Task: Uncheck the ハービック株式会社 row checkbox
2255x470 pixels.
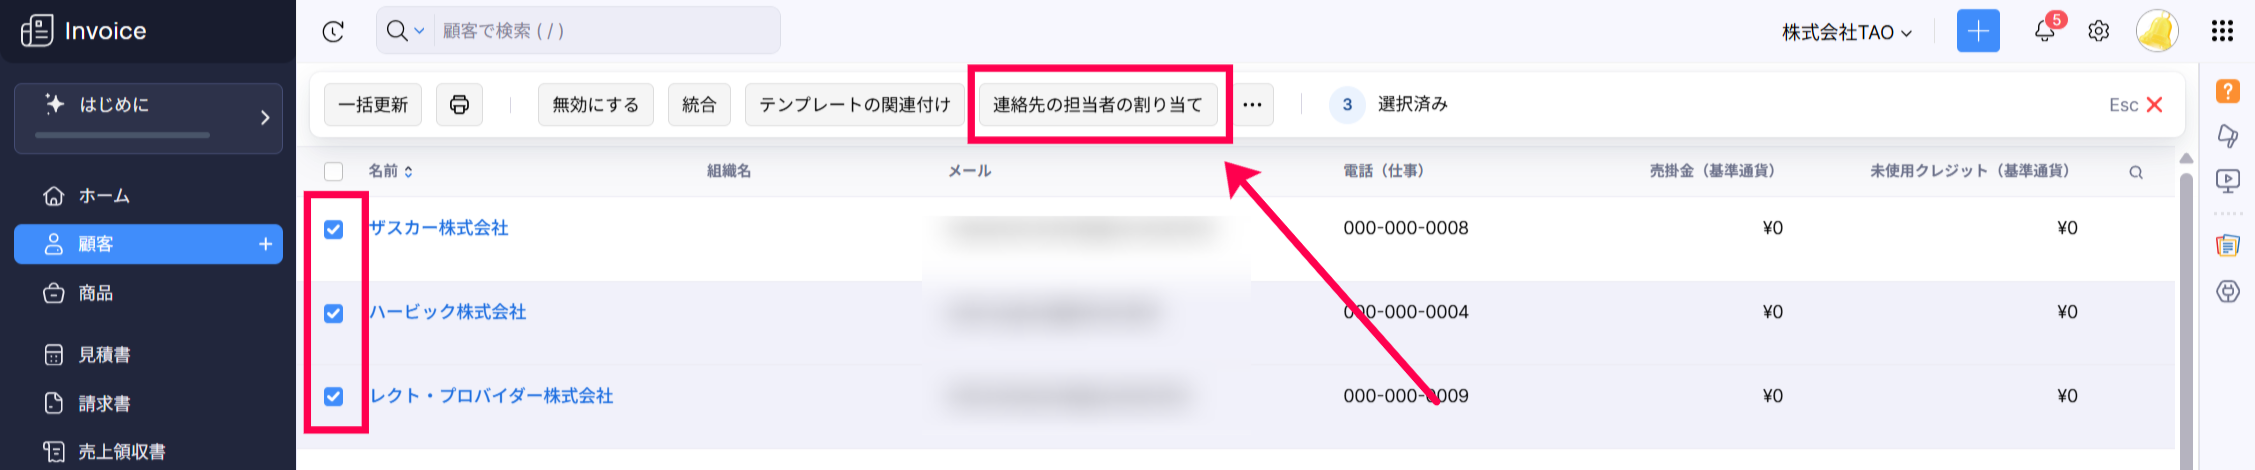Action: (x=334, y=313)
